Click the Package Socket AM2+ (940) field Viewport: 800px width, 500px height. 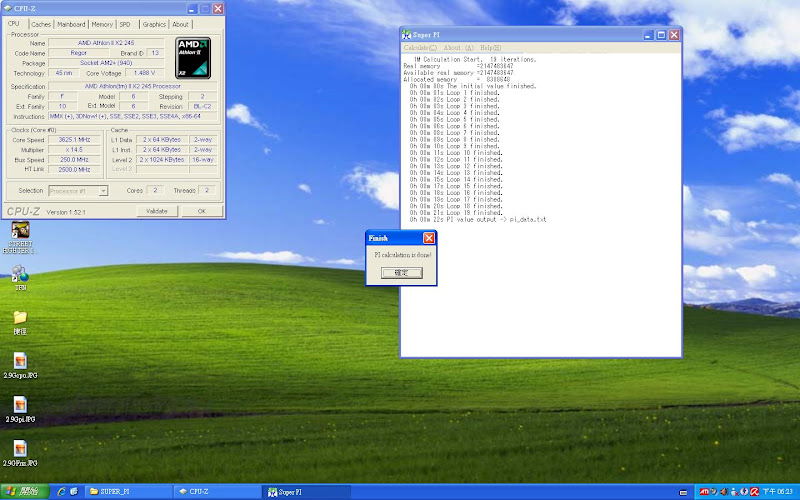point(106,63)
